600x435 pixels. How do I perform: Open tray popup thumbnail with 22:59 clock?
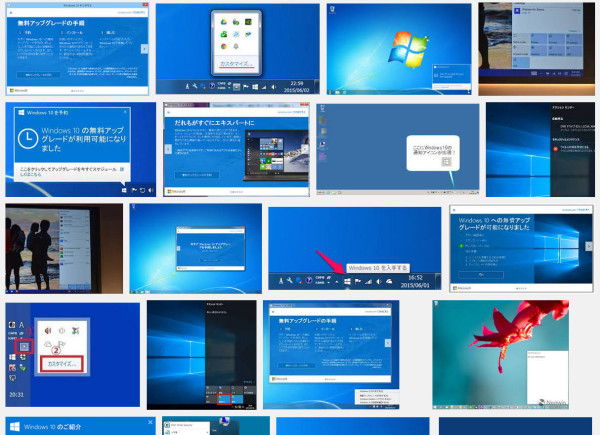(x=237, y=49)
